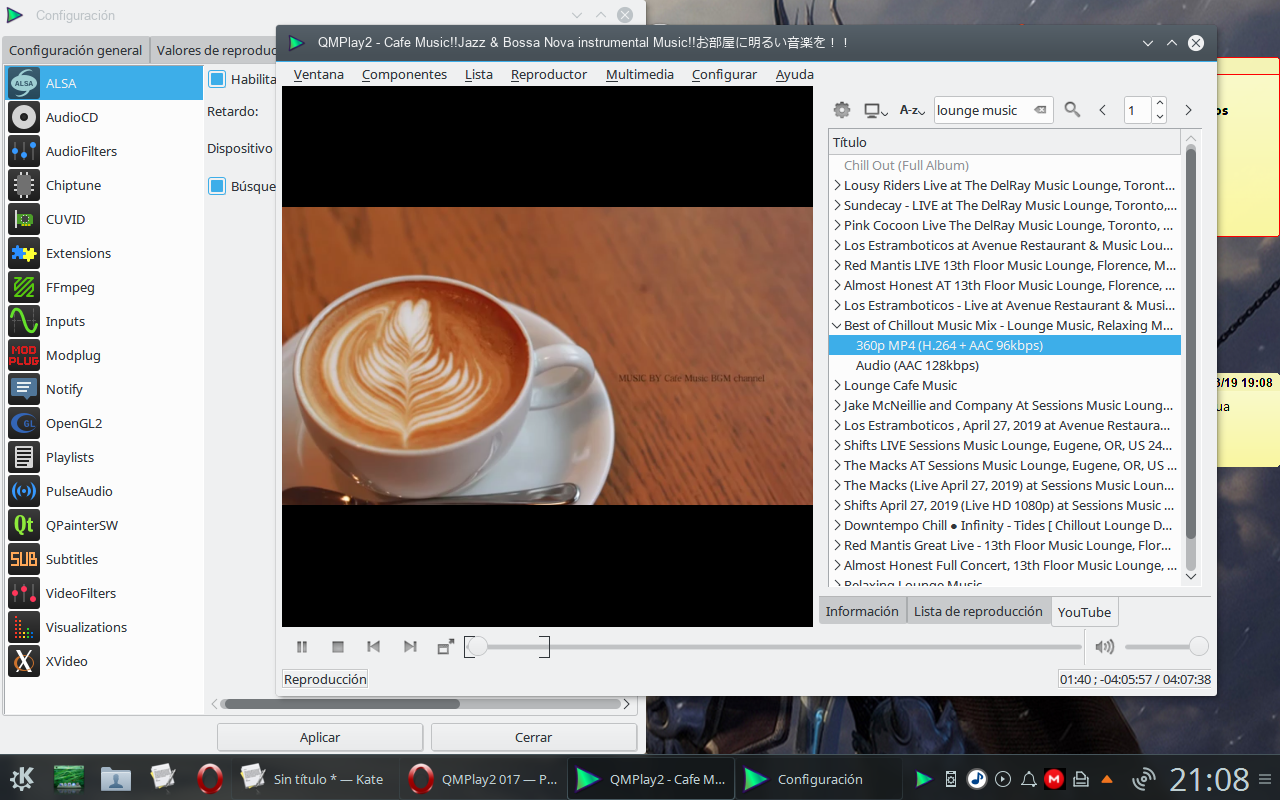Image resolution: width=1280 pixels, height=800 pixels.
Task: Select CUVID module
Action: click(104, 219)
